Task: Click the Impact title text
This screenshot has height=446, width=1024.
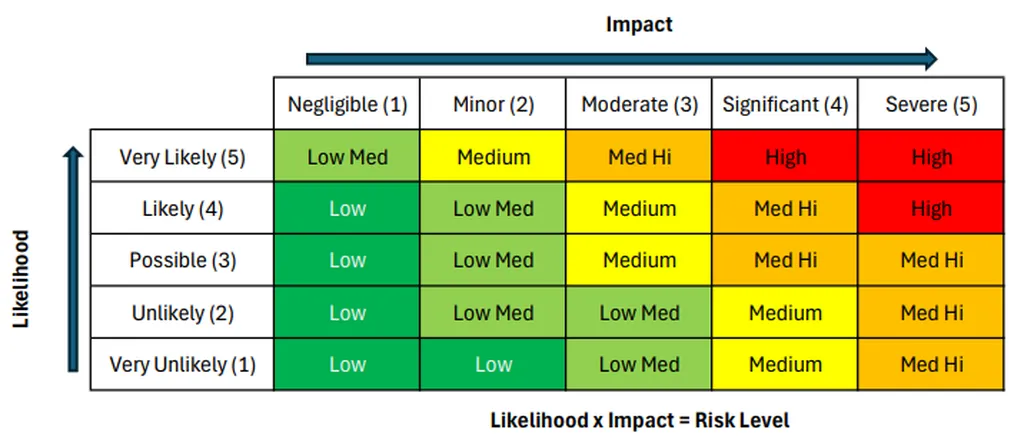Action: point(639,25)
